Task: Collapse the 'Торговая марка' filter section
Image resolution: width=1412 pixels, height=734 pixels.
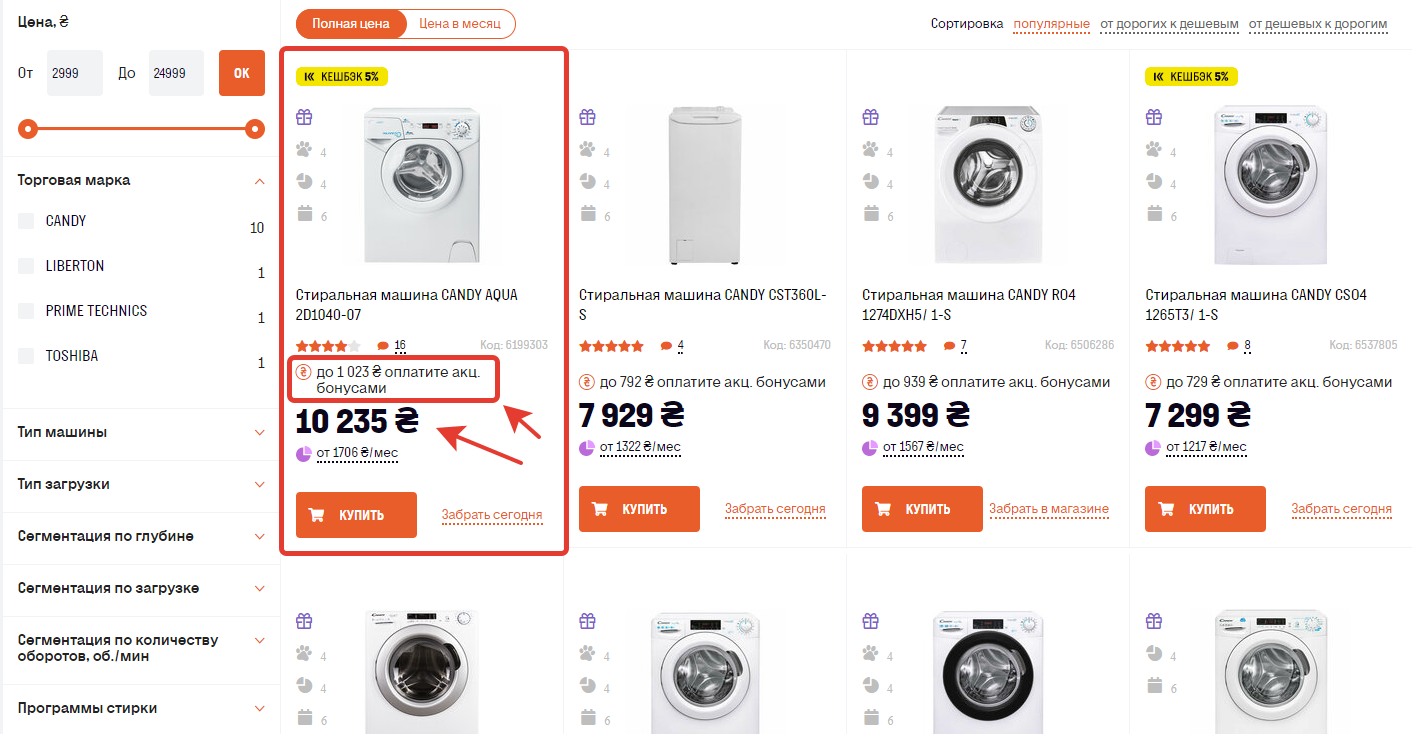Action: tap(259, 181)
